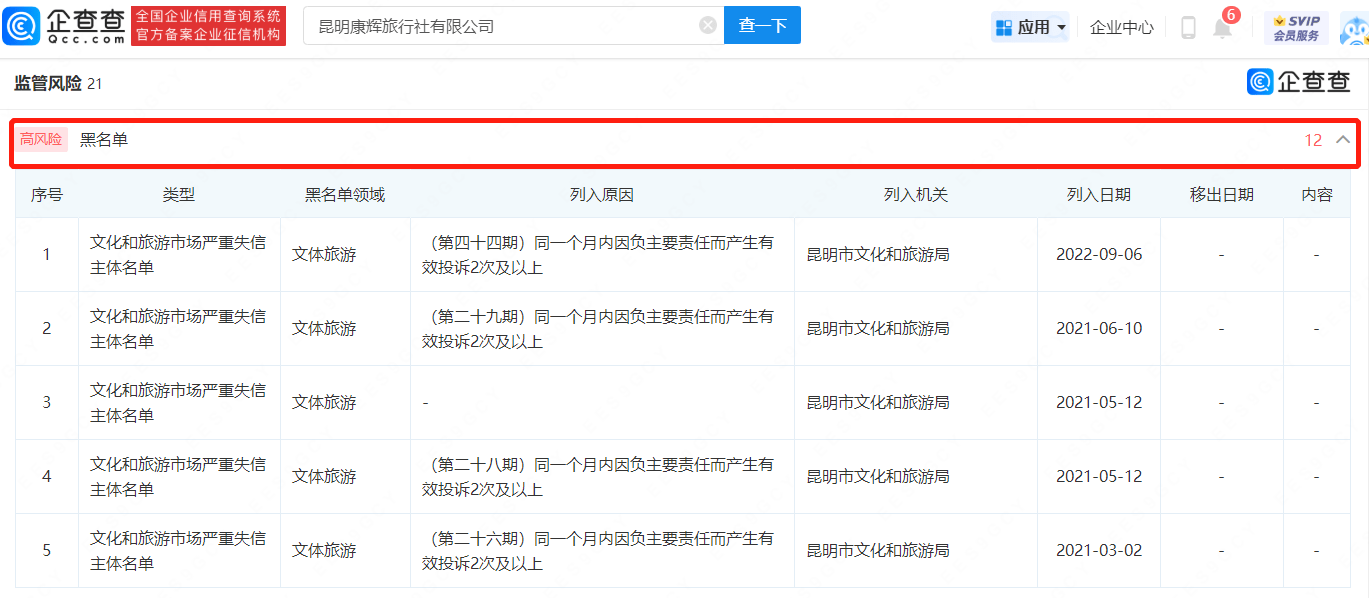
Task: Click the 2021-05-12 date in row 3
Action: (x=1099, y=403)
